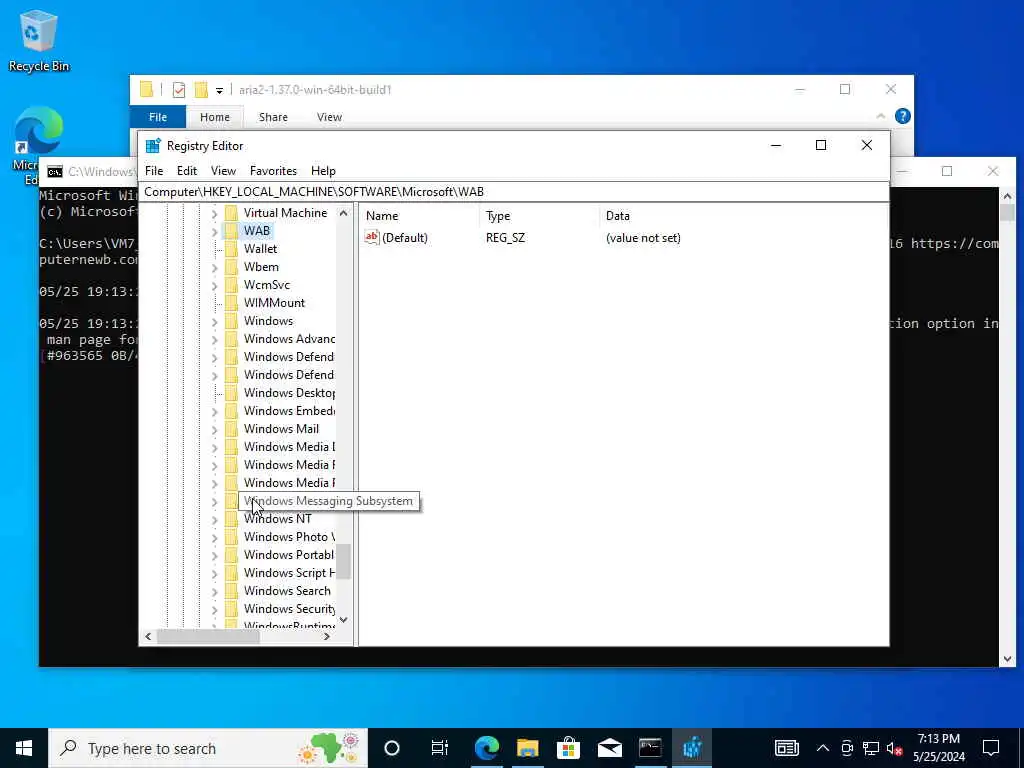1024x768 pixels.
Task: Select the (Default) value entry
Action: [405, 238]
